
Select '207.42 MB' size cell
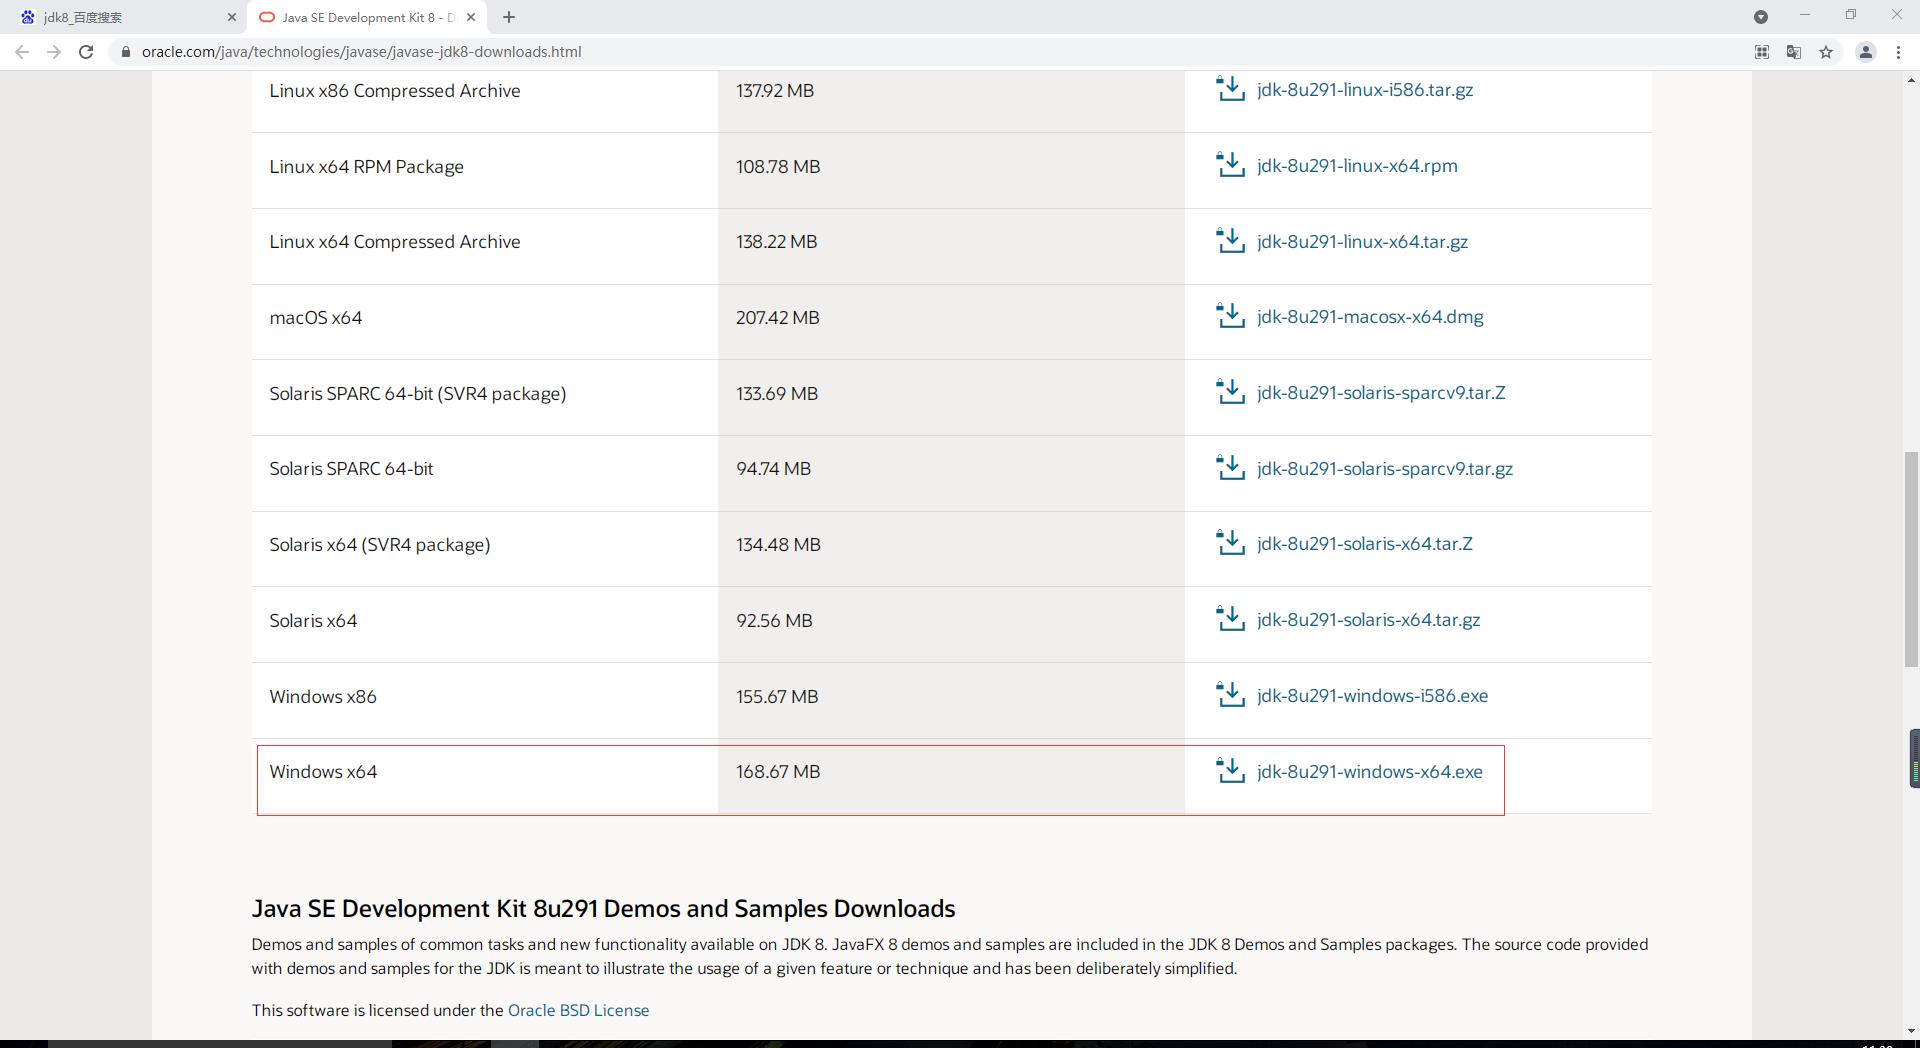point(777,318)
